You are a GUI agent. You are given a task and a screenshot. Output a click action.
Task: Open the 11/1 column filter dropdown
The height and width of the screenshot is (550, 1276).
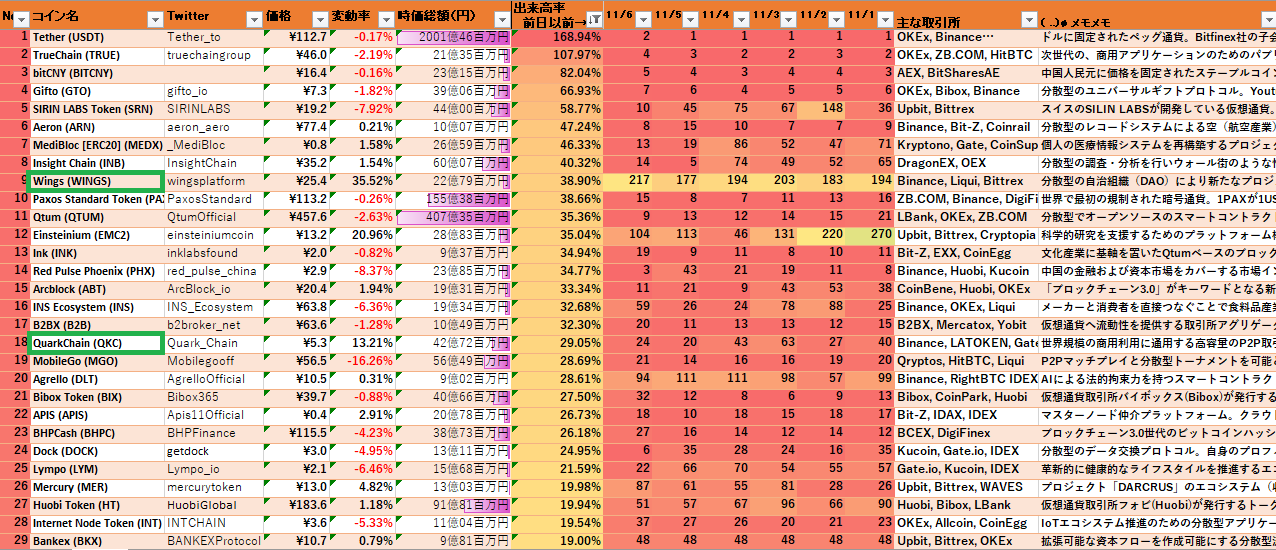point(885,19)
